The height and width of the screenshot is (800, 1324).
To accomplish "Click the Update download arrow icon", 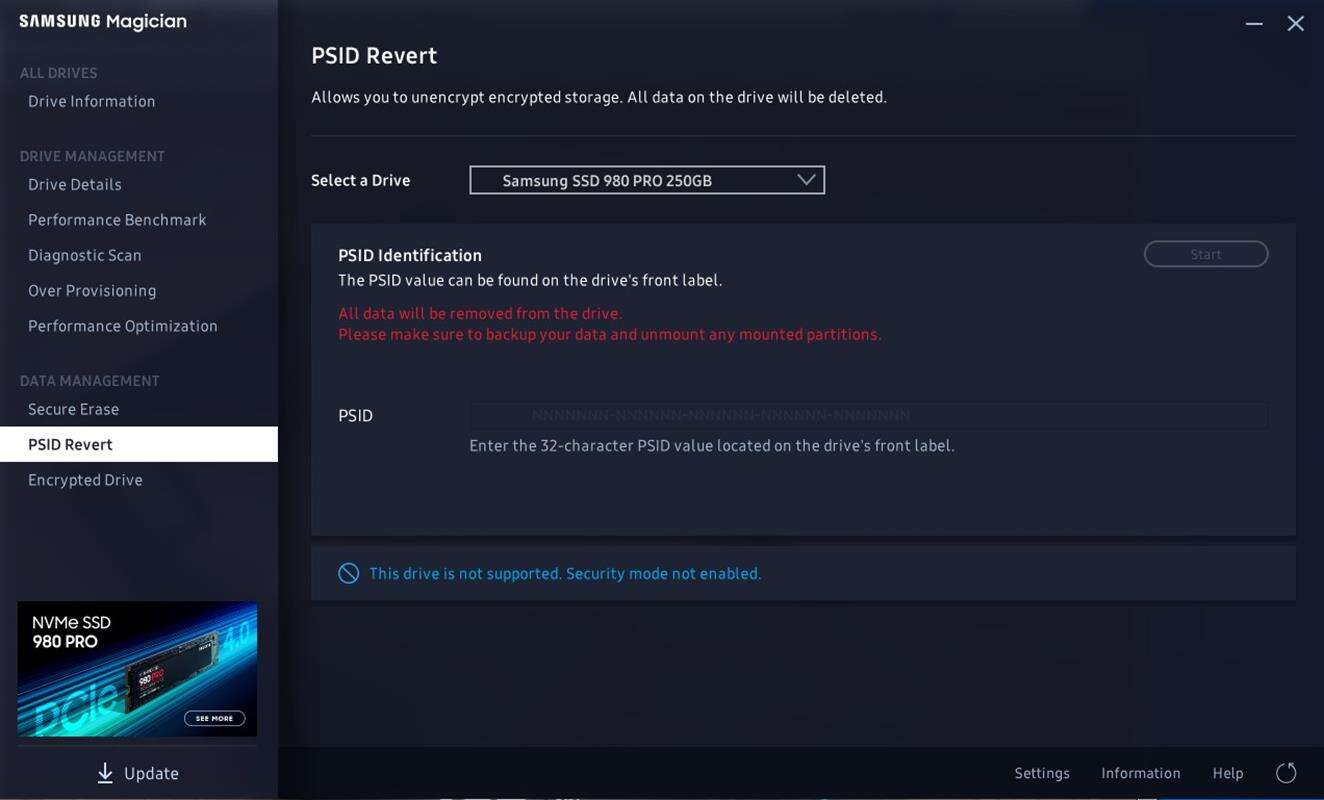I will (x=105, y=773).
